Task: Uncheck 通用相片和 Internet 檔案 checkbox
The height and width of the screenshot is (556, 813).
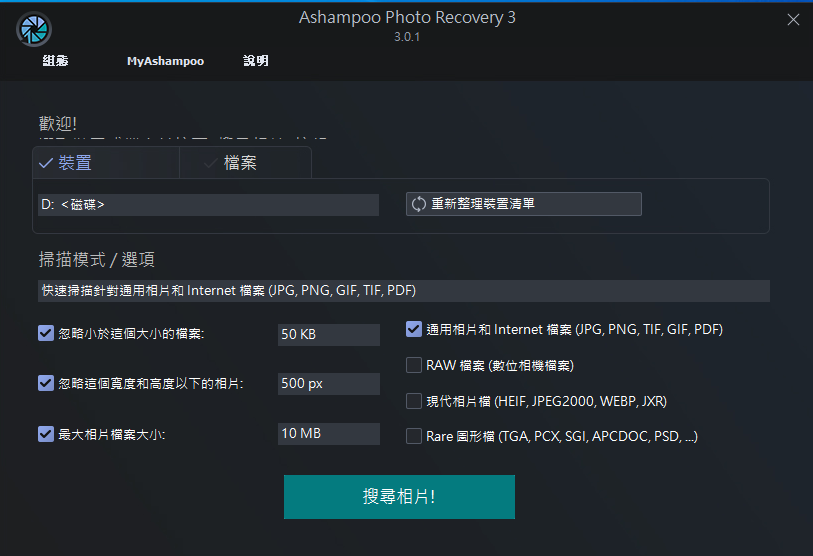Action: [414, 329]
